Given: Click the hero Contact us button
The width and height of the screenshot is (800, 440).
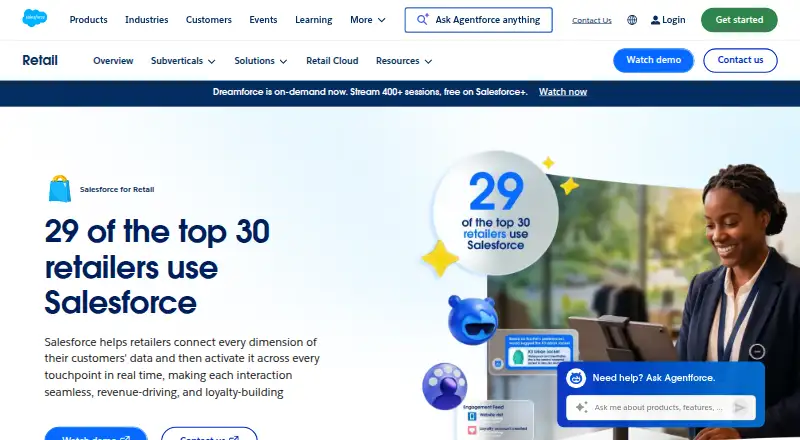Looking at the screenshot, I should click(x=209, y=434).
